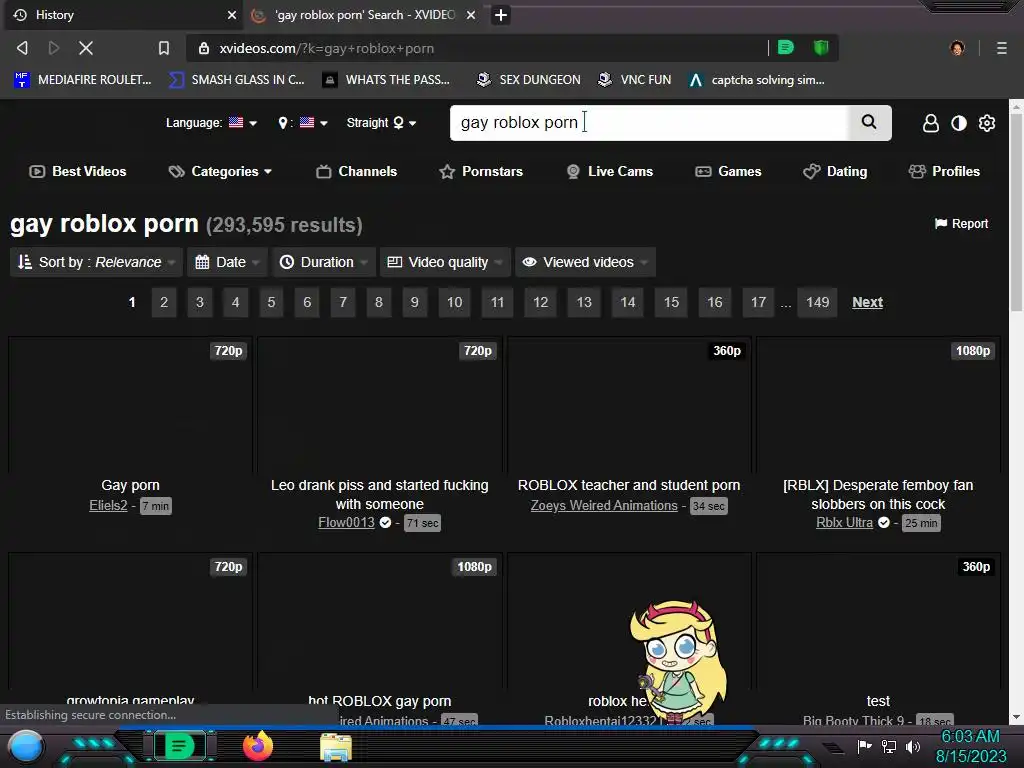Open the browser hamburger menu
The width and height of the screenshot is (1024, 768).
coord(1001,48)
